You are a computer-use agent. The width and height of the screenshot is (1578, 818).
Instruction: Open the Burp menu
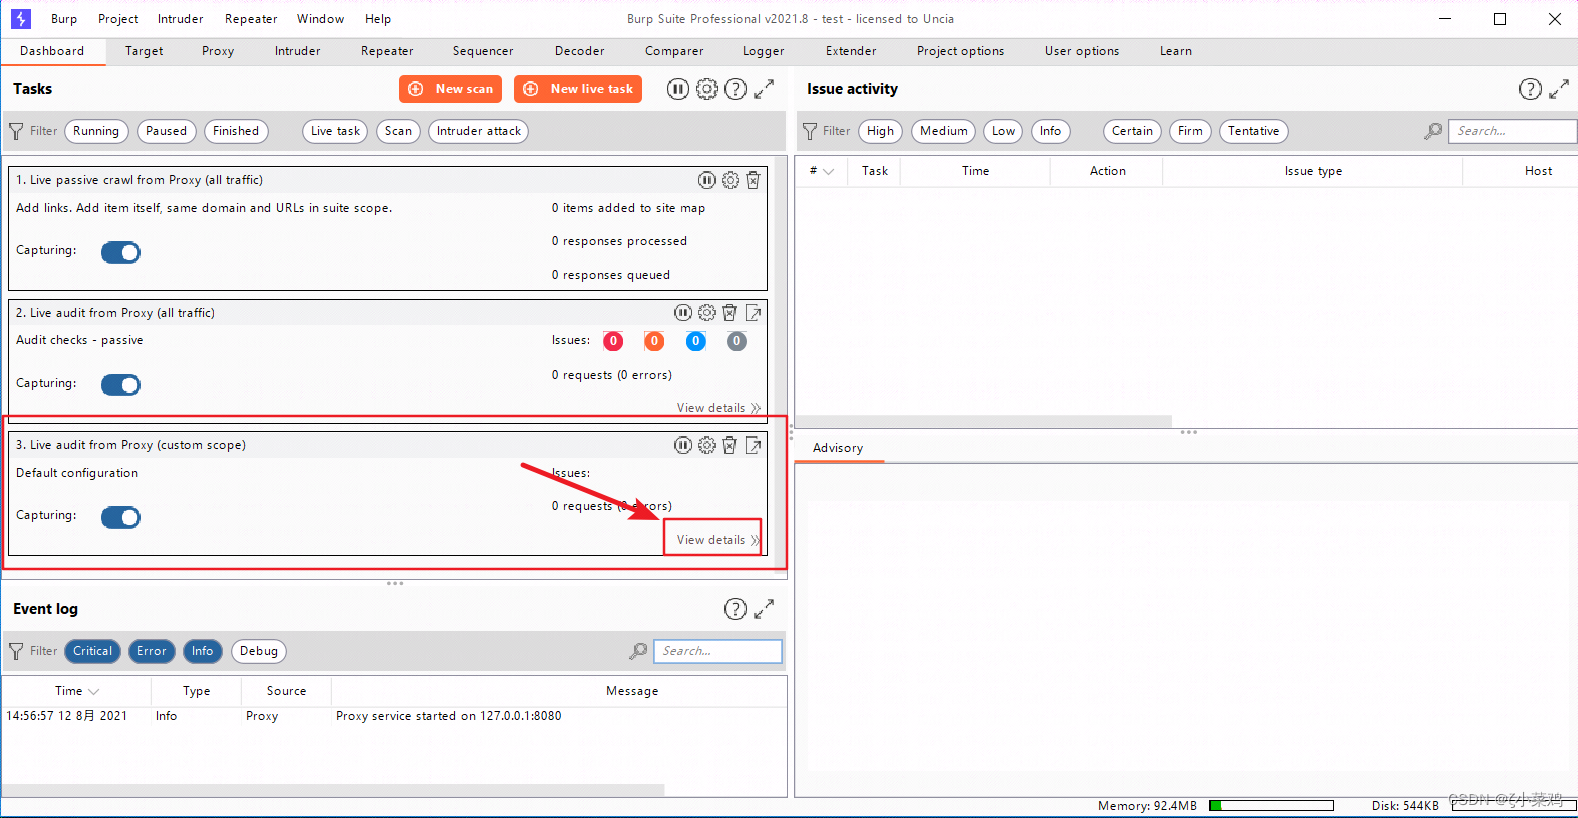click(x=64, y=19)
